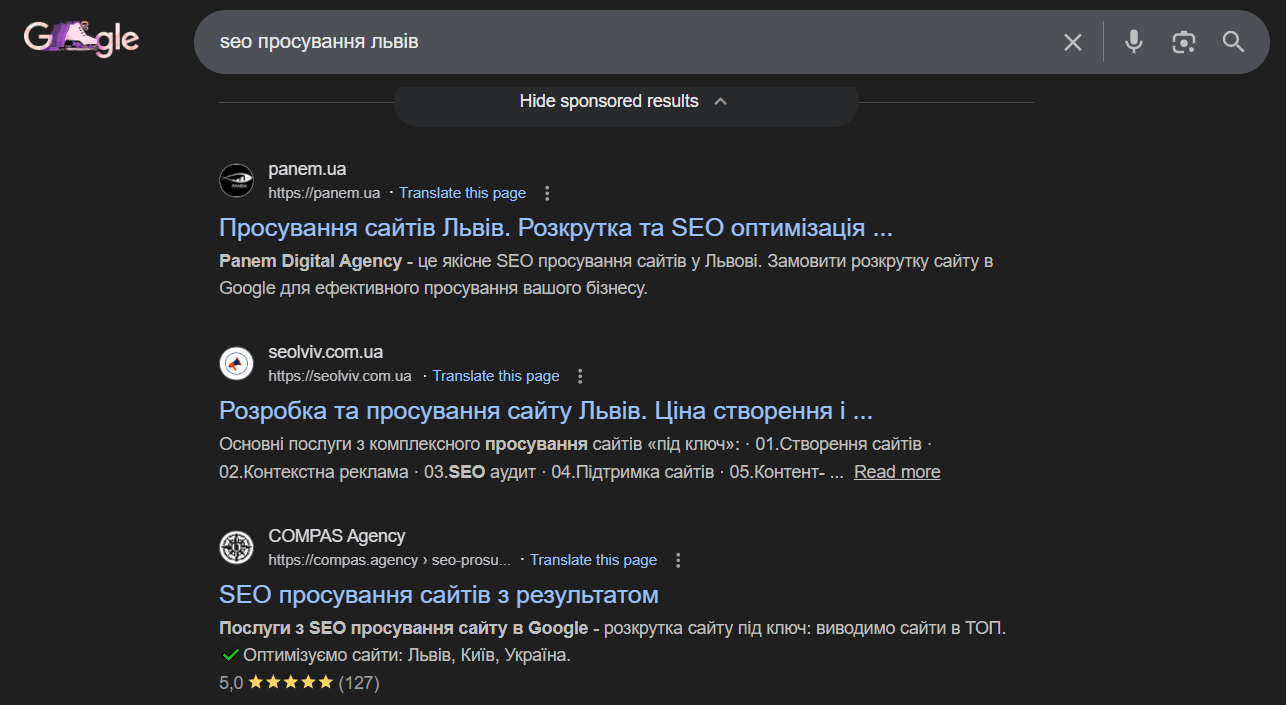The width and height of the screenshot is (1286, 705).
Task: Start a voice search with the microphone icon
Action: coord(1133,42)
